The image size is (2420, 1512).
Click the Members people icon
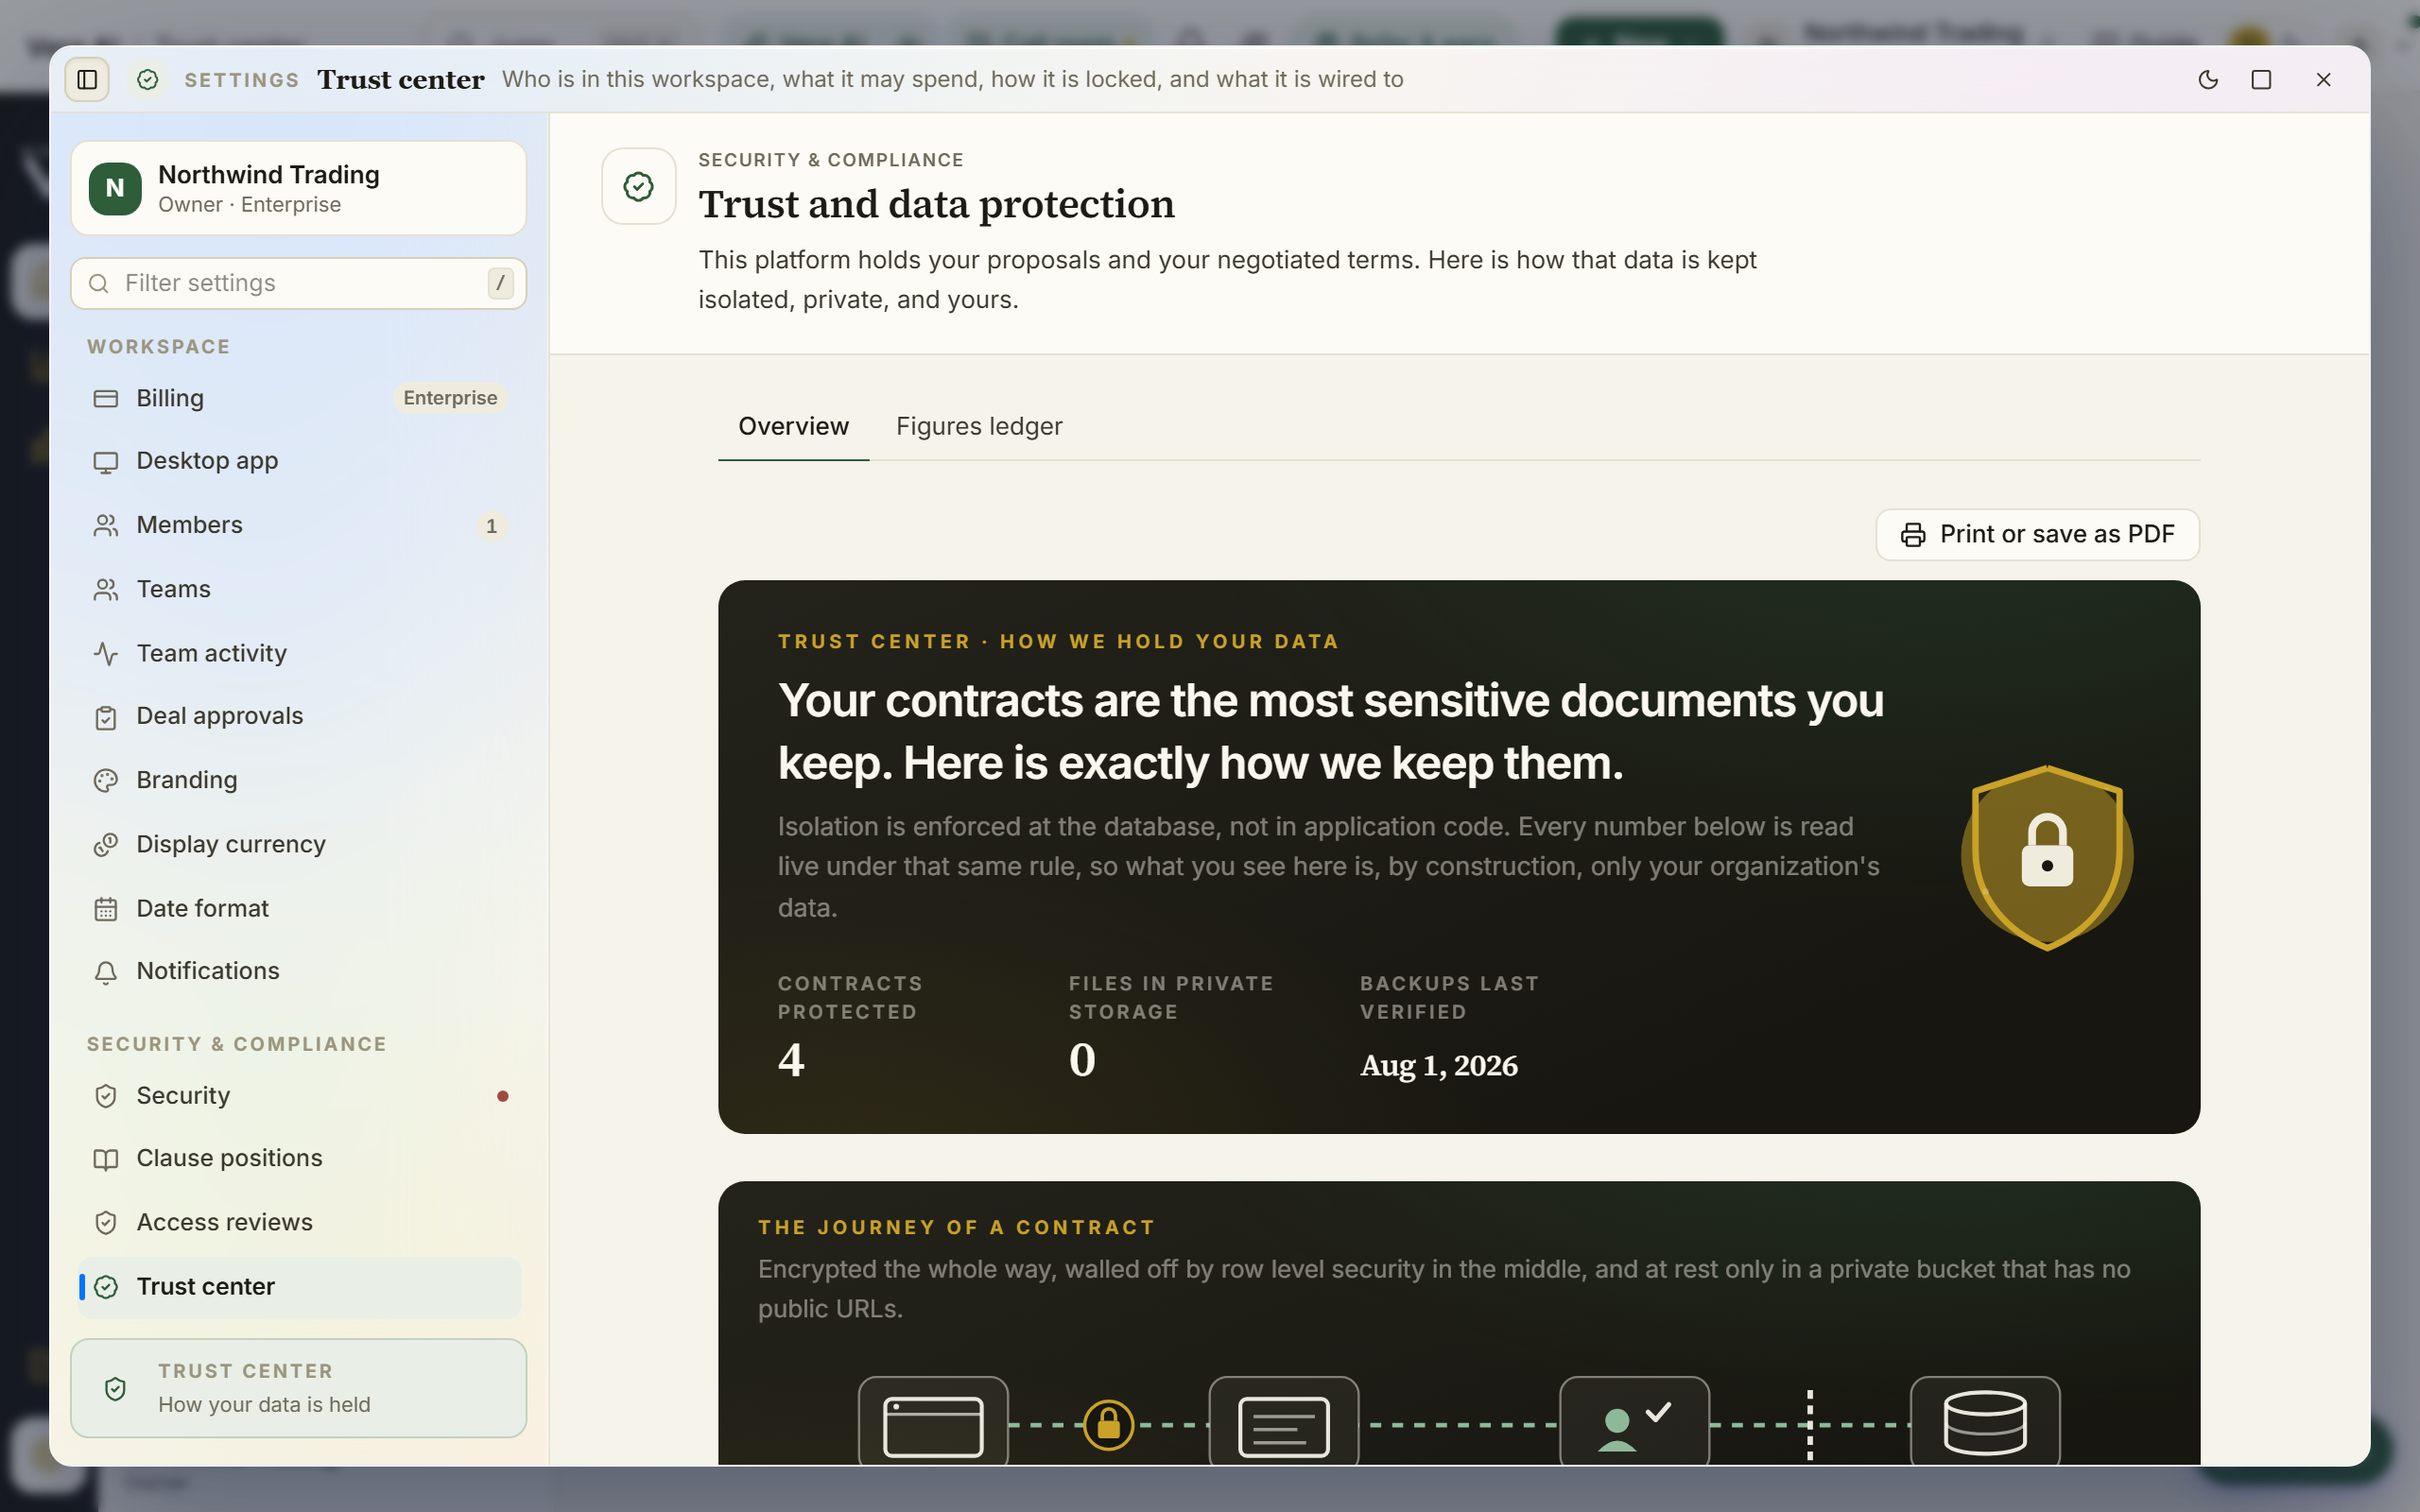[106, 525]
